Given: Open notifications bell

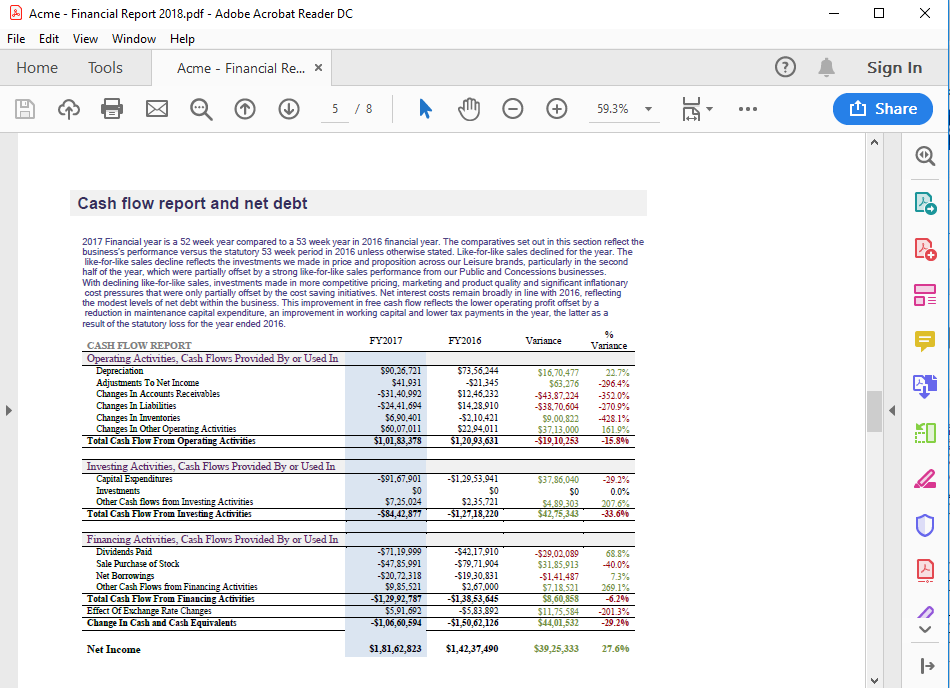Looking at the screenshot, I should click(x=826, y=67).
